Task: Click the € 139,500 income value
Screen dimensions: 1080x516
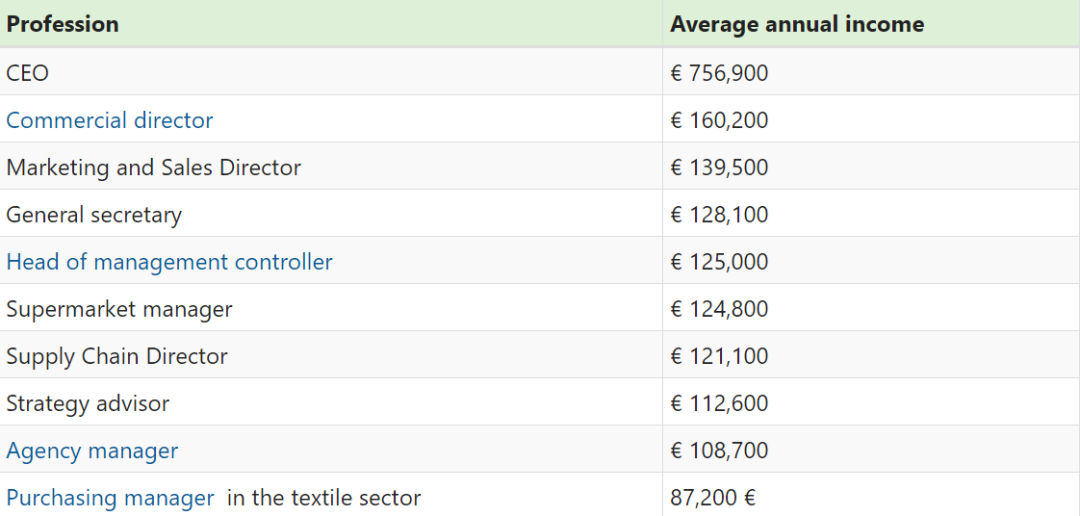Action: click(x=719, y=168)
